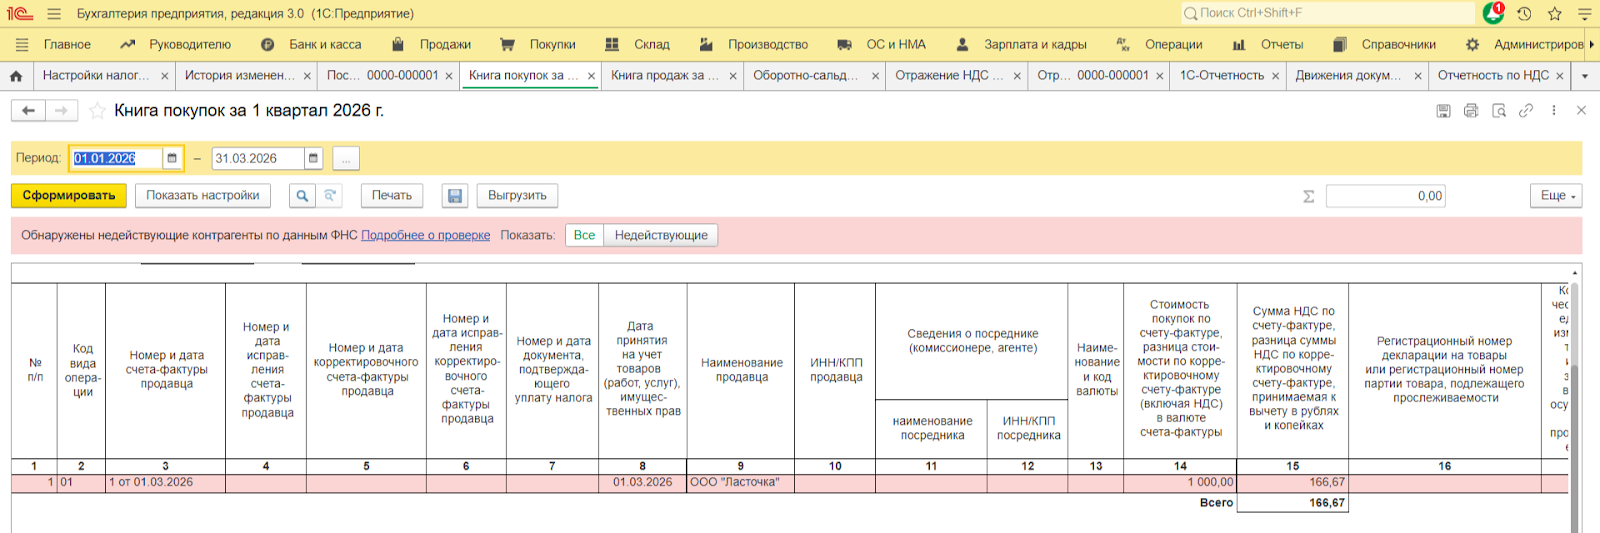Image resolution: width=1600 pixels, height=533 pixels.
Task: Click the notifications bell icon
Action: [x=1492, y=13]
